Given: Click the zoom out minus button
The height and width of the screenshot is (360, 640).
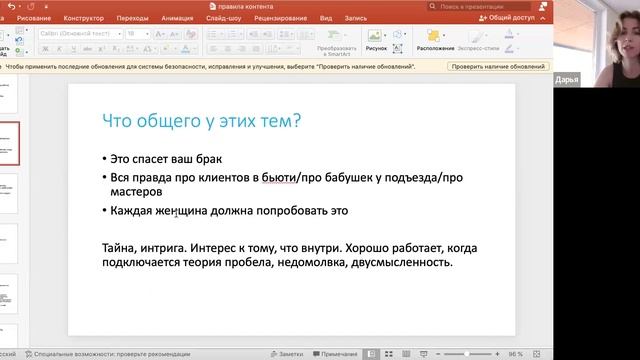Looking at the screenshot, I should coord(438,354).
